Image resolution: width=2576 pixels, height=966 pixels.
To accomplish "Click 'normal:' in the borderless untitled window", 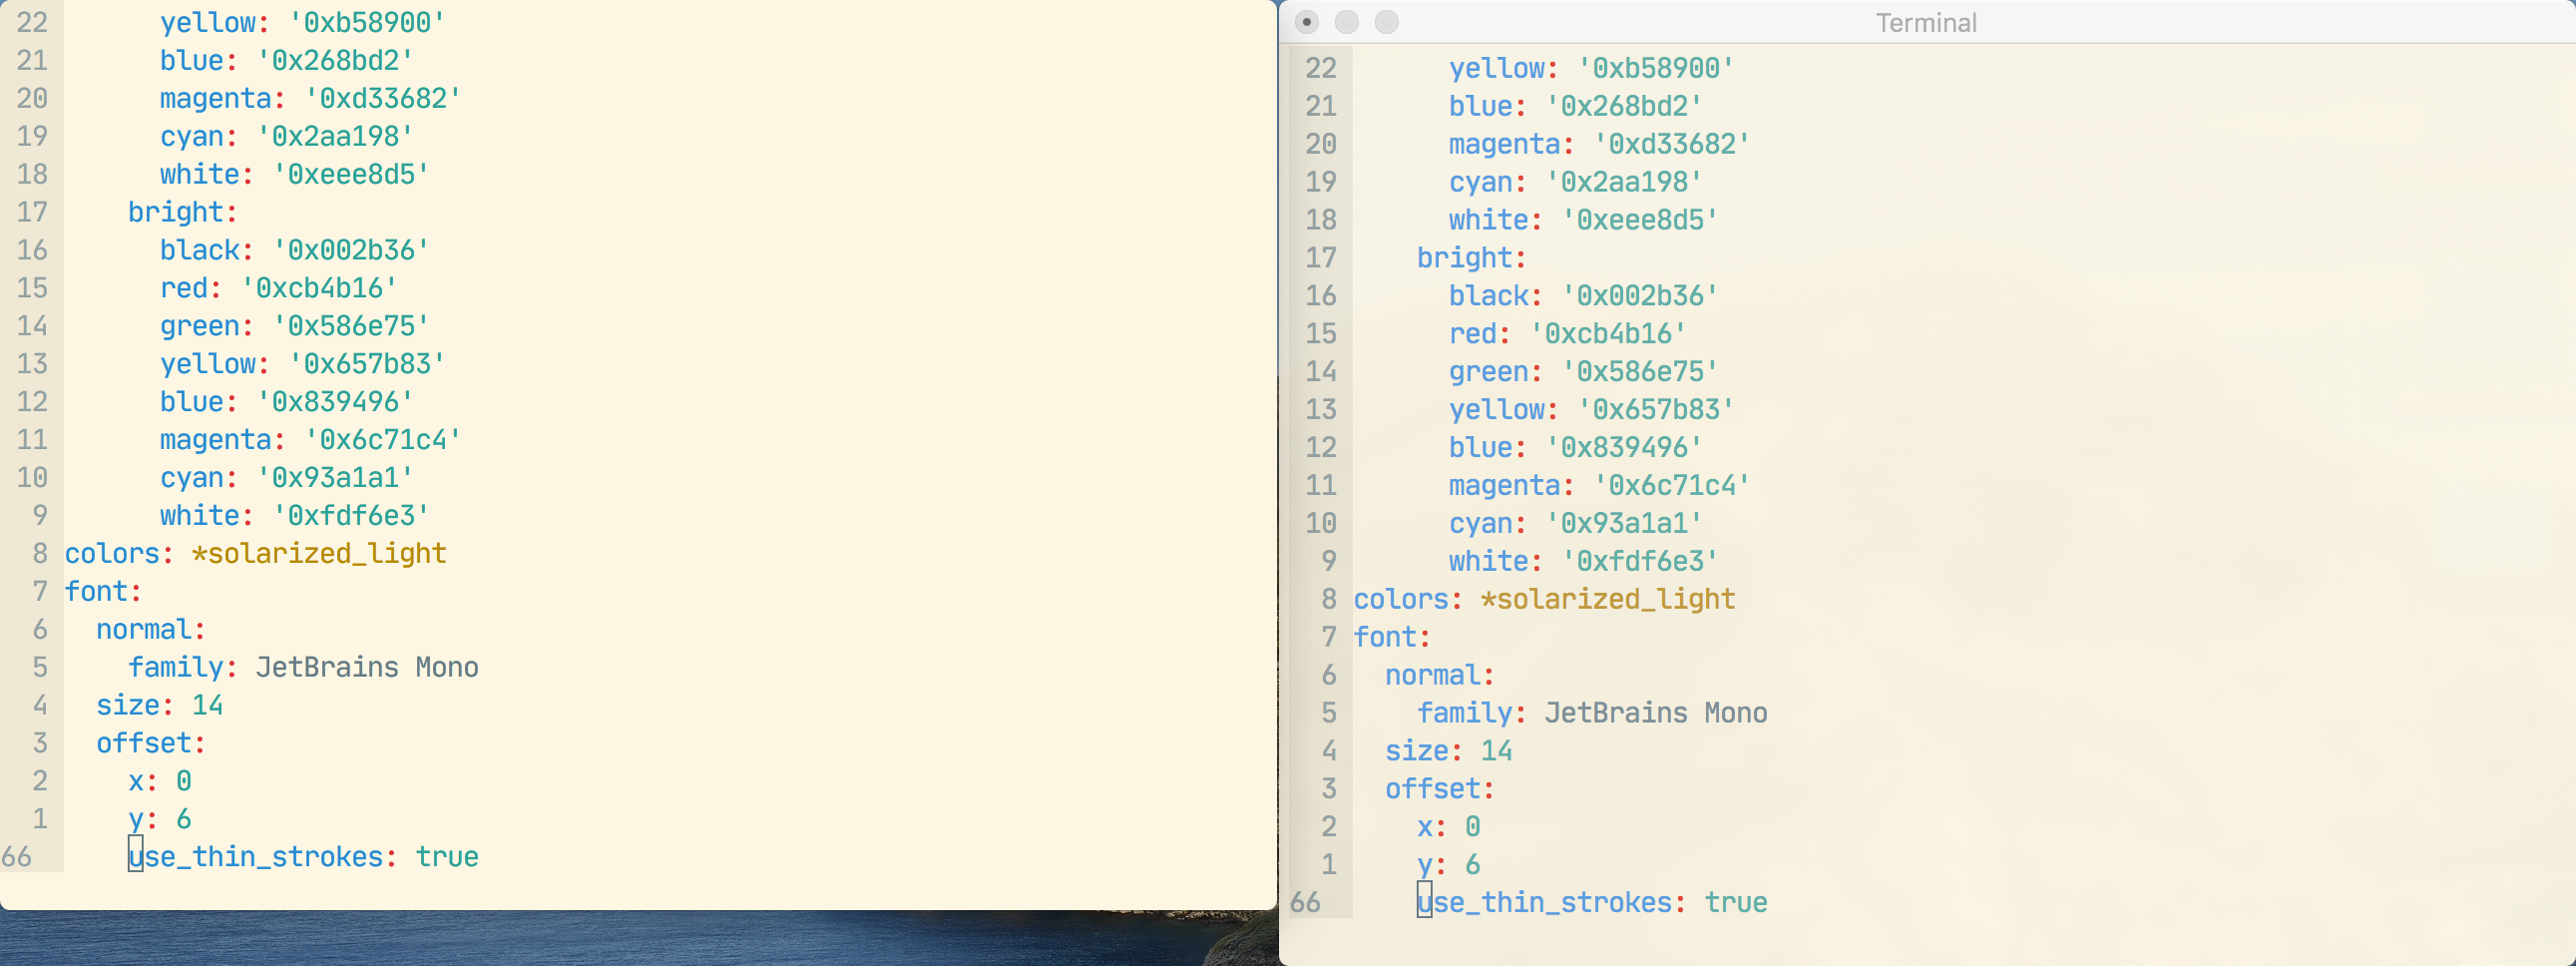I will click(x=150, y=630).
